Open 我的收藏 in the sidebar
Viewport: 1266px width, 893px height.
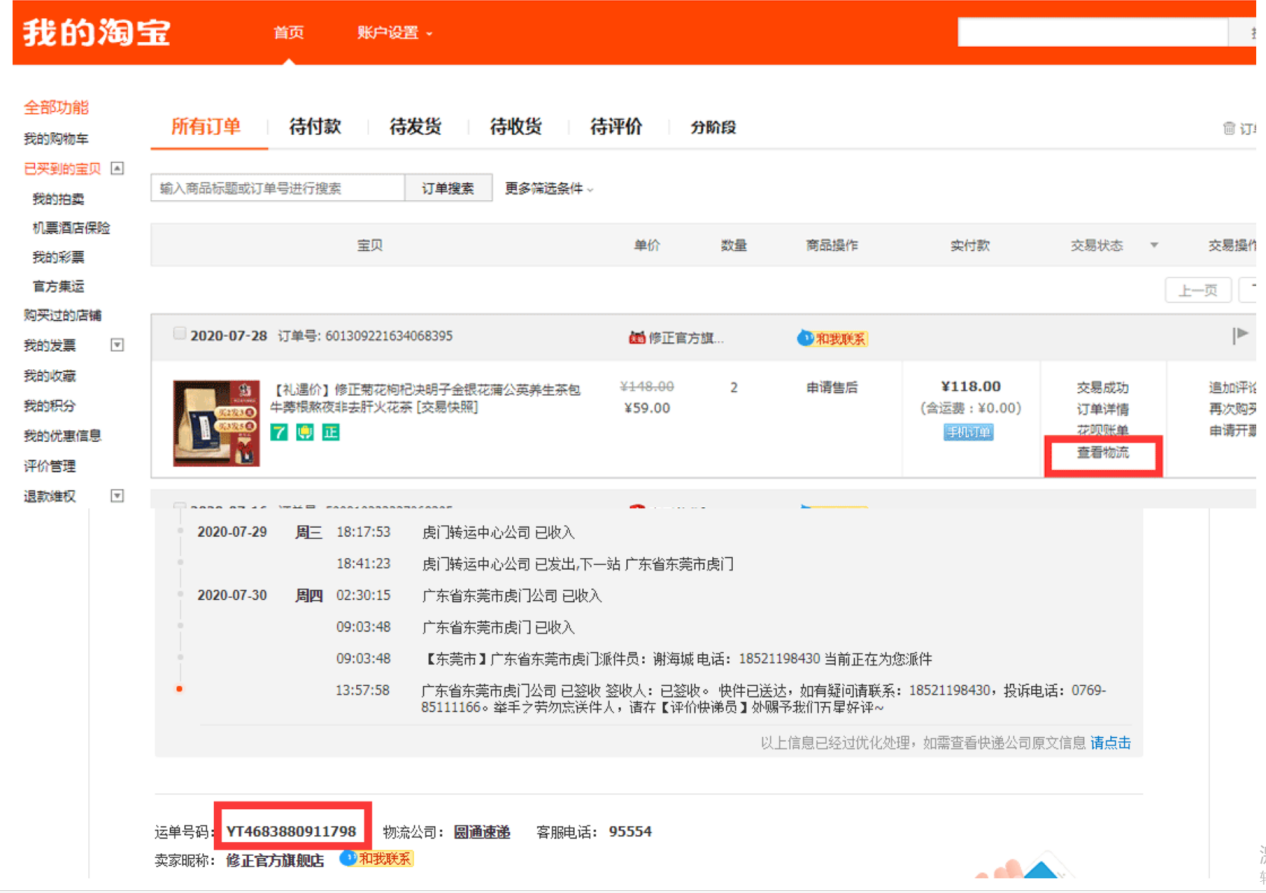pos(50,376)
